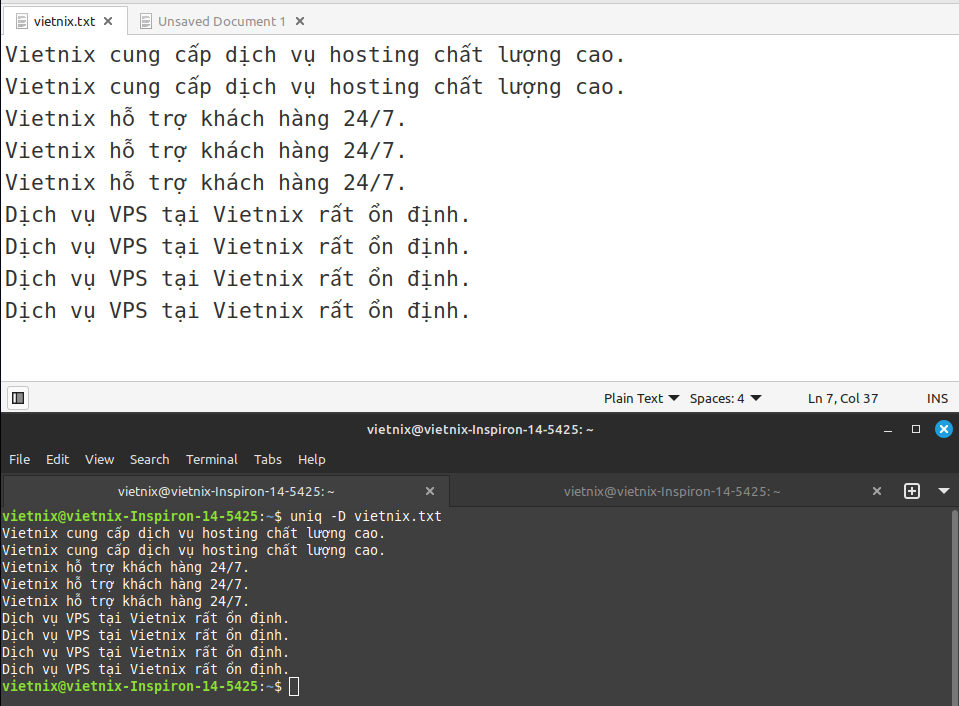Viewport: 959px width, 706px height.
Task: Close the first terminal tab
Action: click(430, 491)
